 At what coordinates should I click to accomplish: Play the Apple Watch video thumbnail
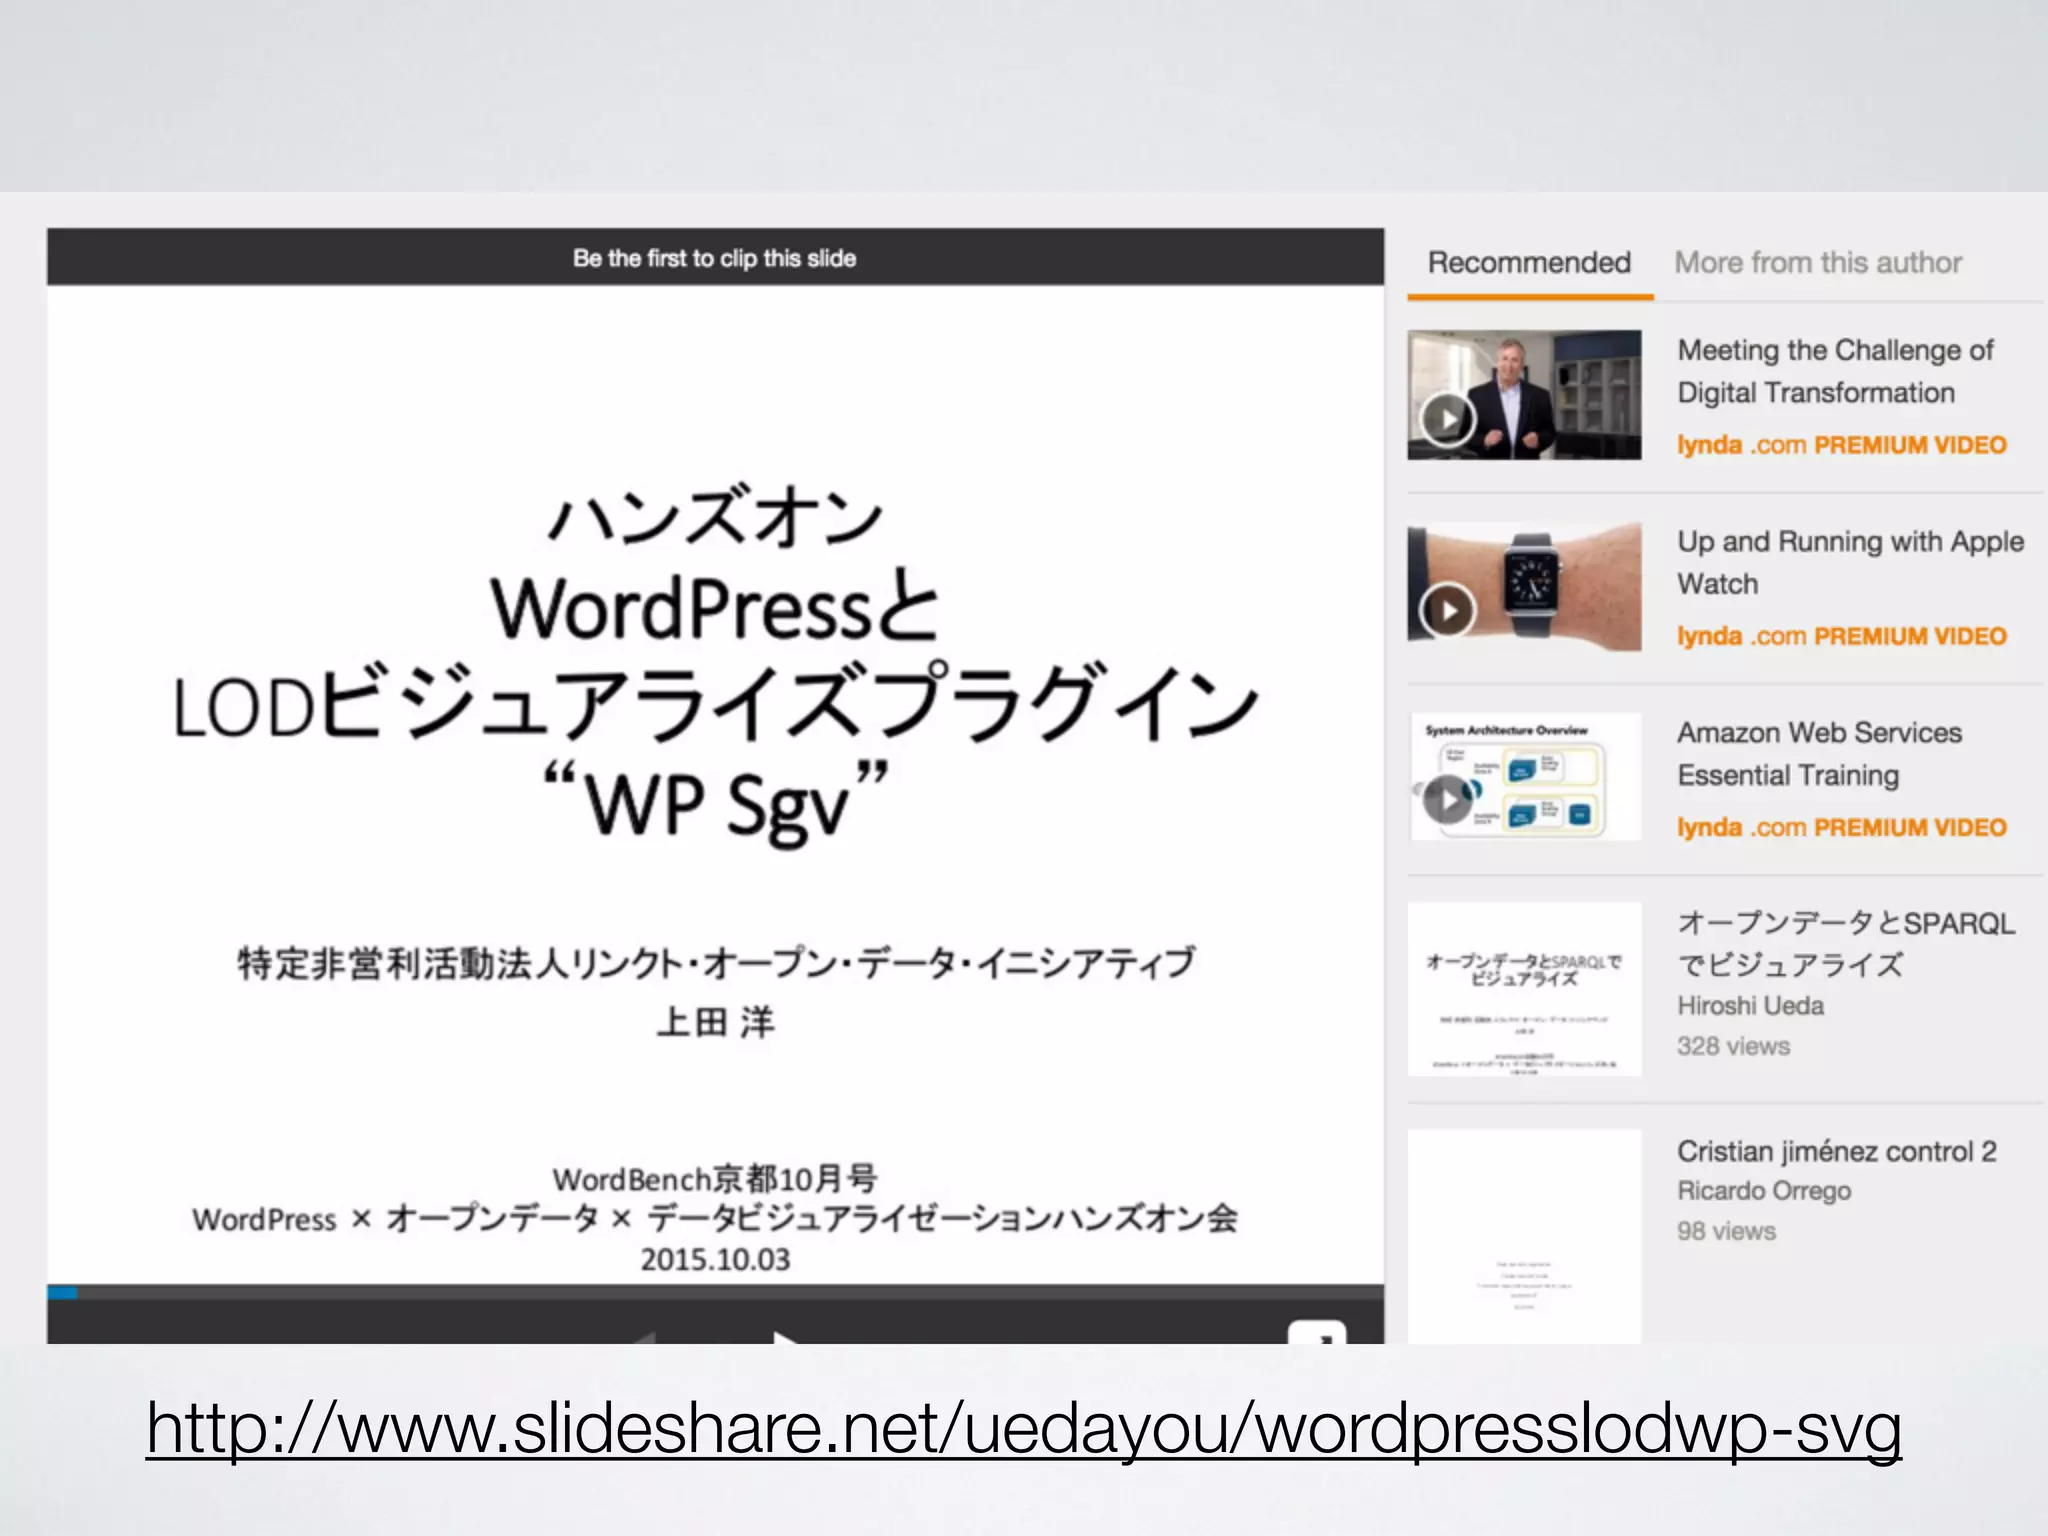pos(1524,586)
